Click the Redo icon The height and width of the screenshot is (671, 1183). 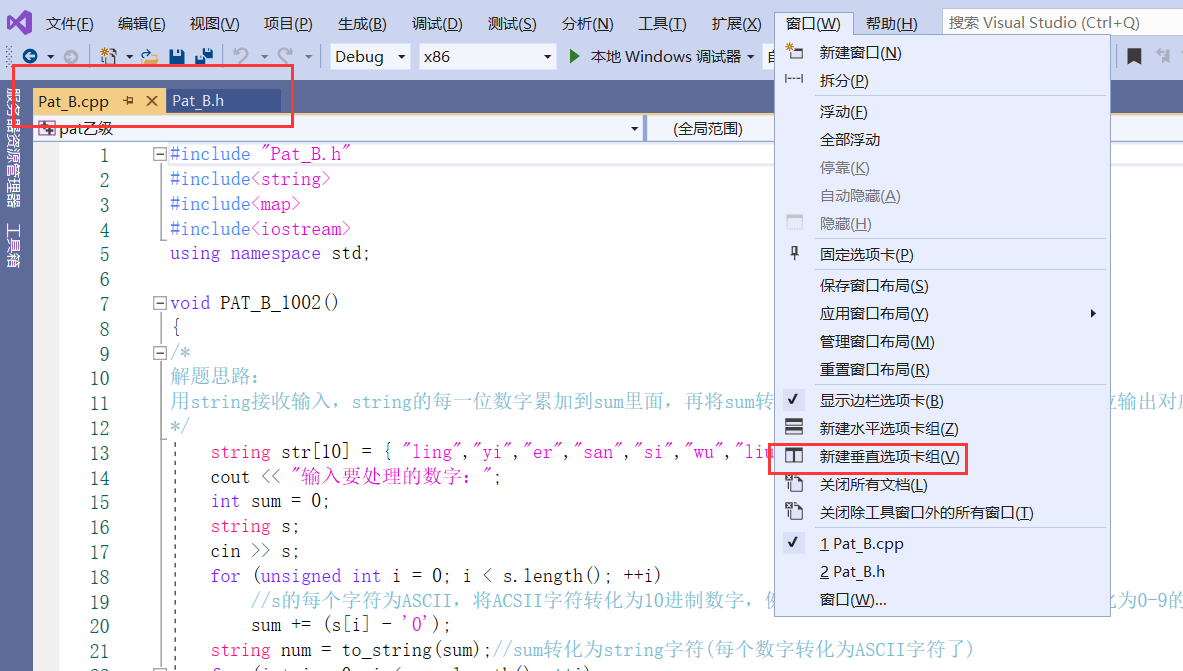(x=283, y=56)
